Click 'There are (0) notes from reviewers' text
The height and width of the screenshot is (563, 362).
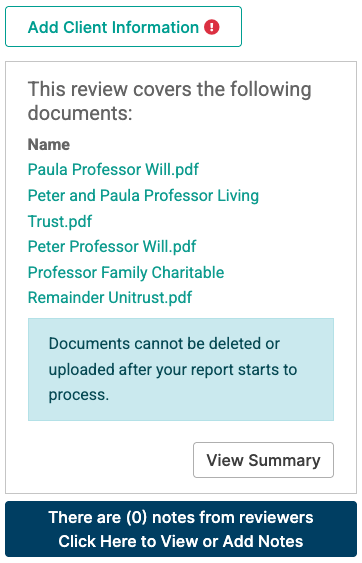[181, 517]
